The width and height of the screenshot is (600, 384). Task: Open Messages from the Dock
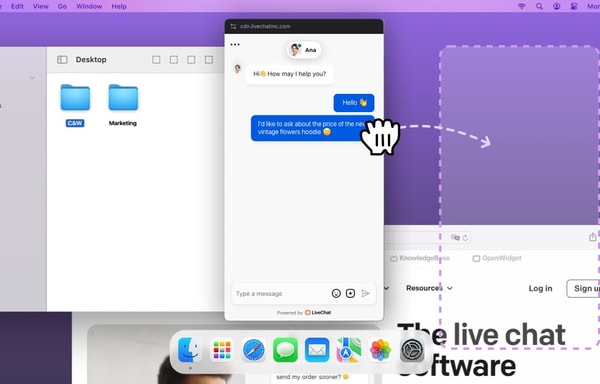285,350
